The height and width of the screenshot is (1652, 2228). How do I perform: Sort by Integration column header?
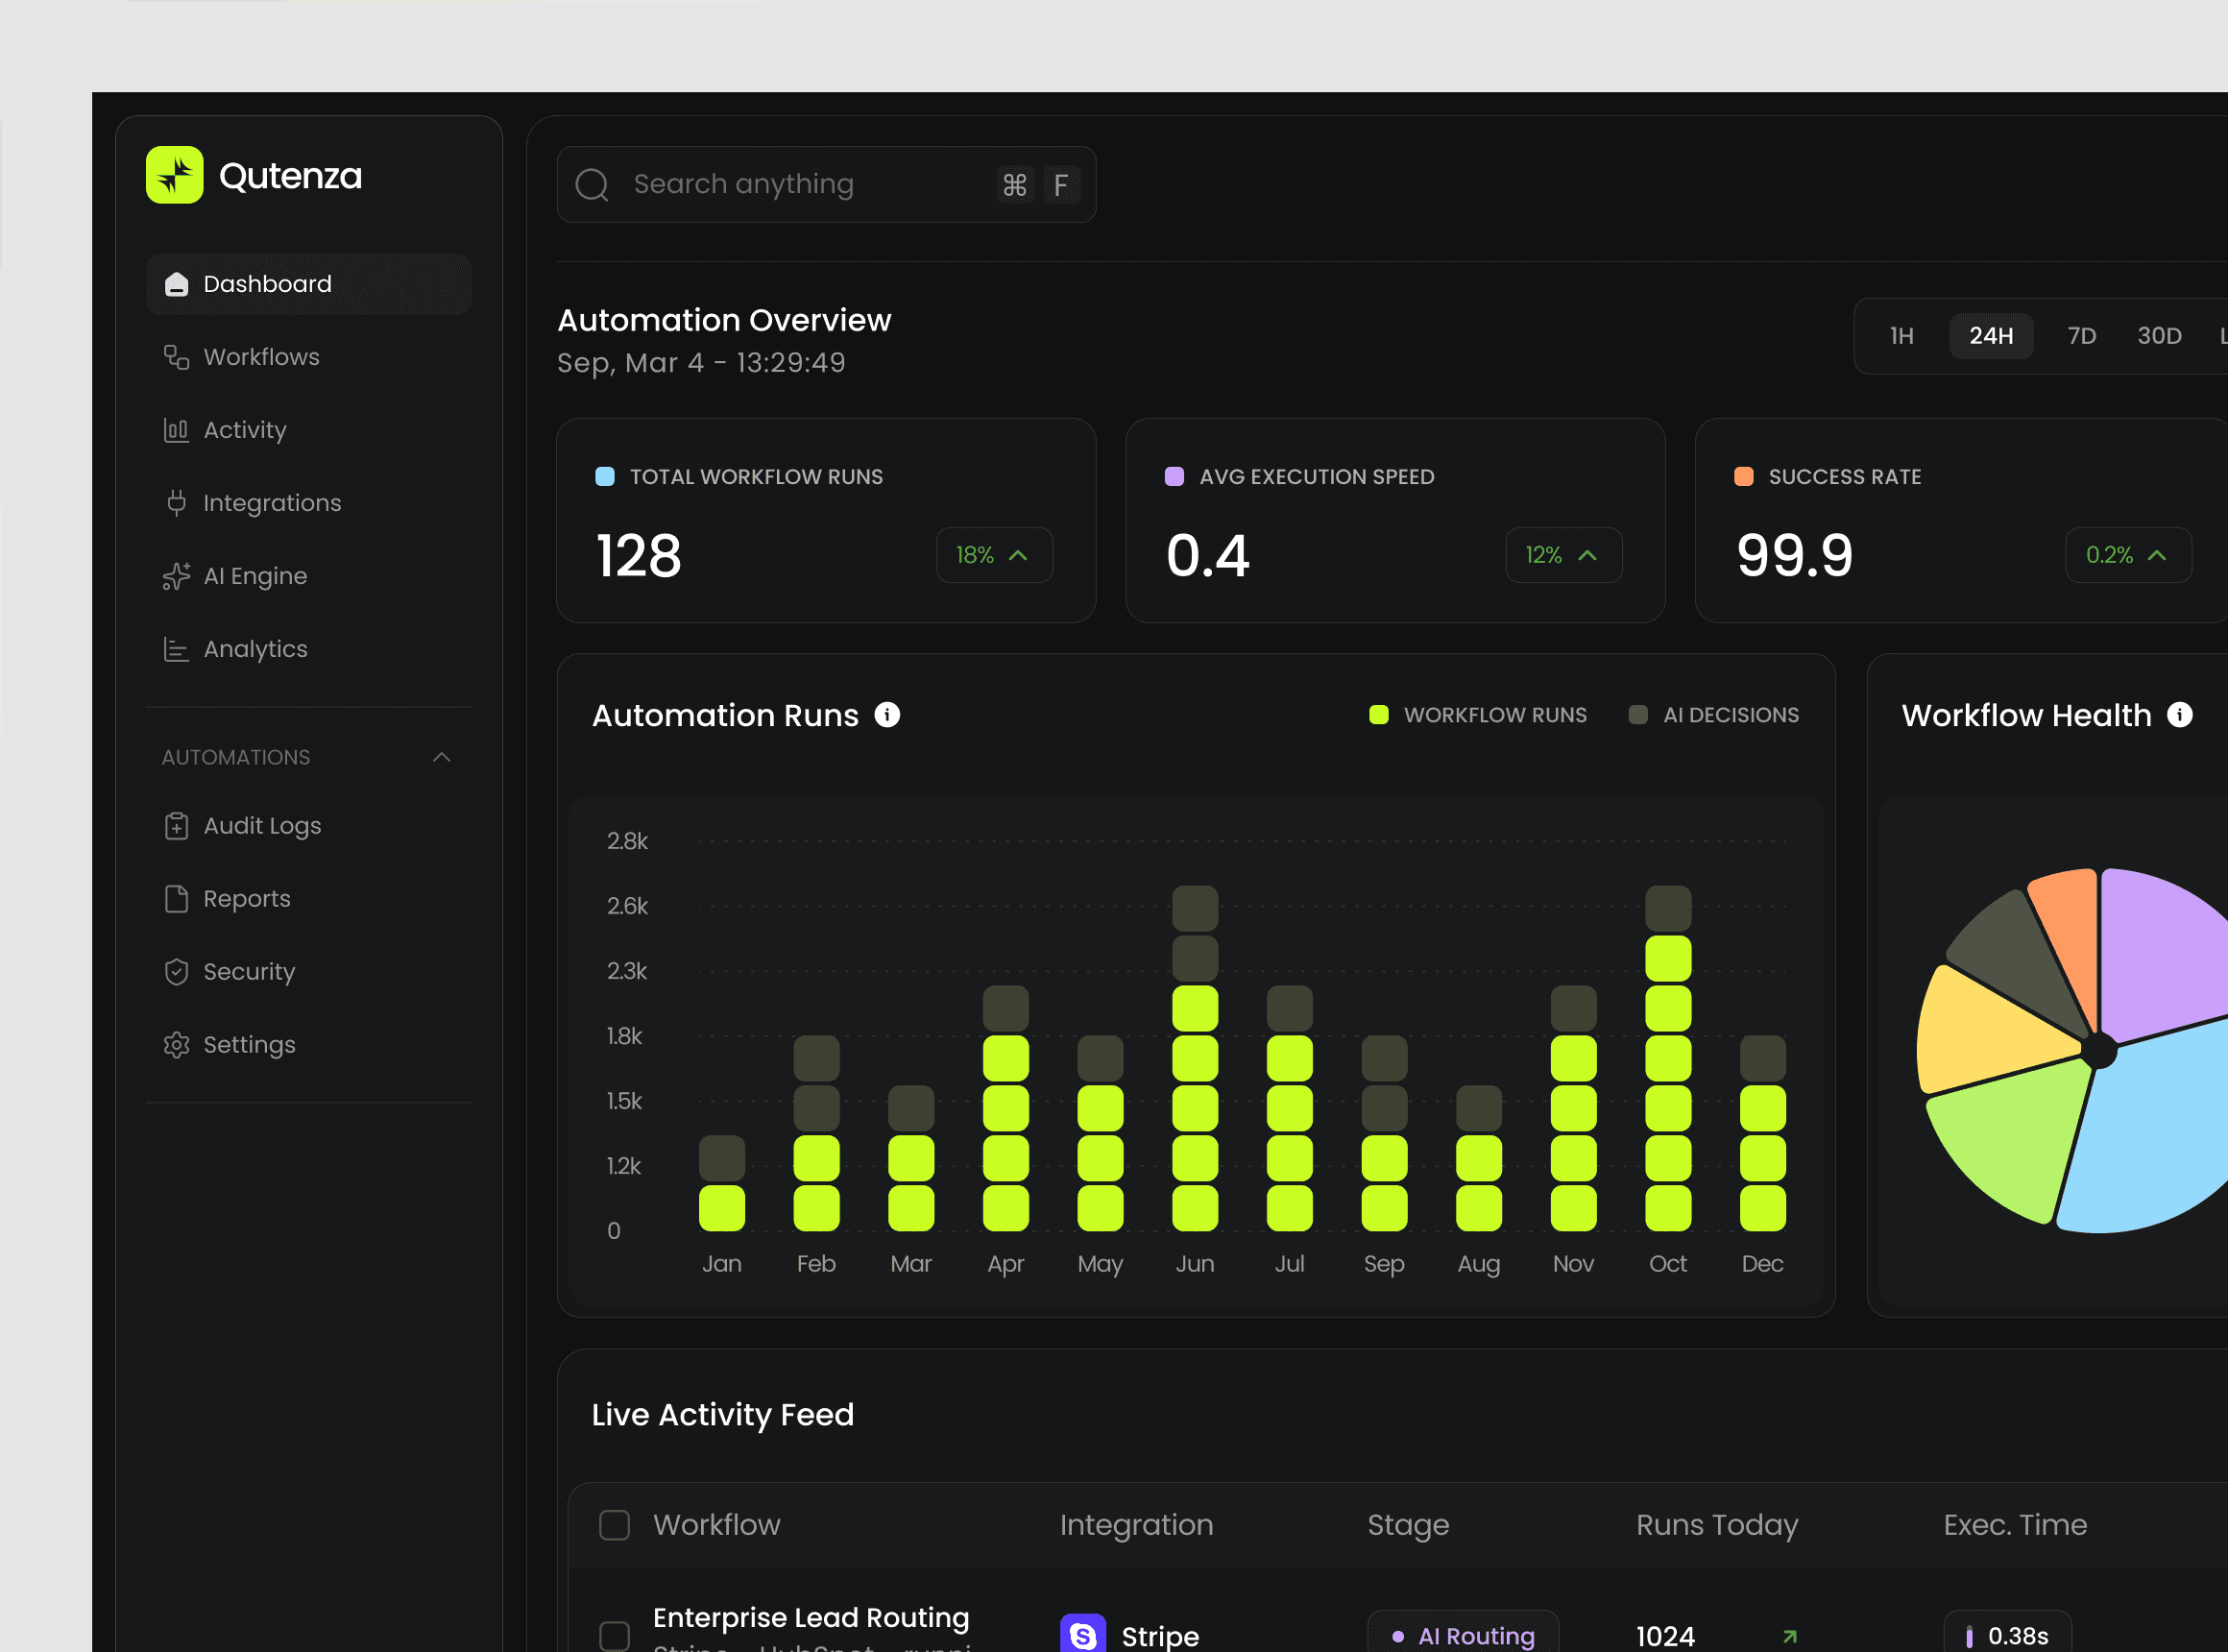(x=1137, y=1525)
